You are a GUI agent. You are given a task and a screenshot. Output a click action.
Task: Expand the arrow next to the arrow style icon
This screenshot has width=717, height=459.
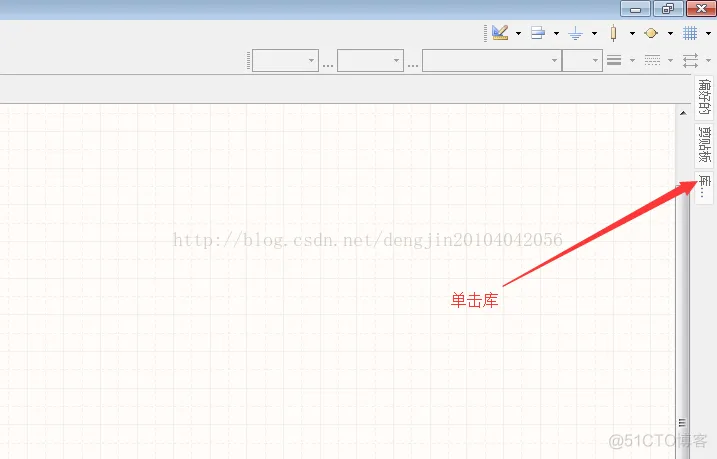point(708,60)
